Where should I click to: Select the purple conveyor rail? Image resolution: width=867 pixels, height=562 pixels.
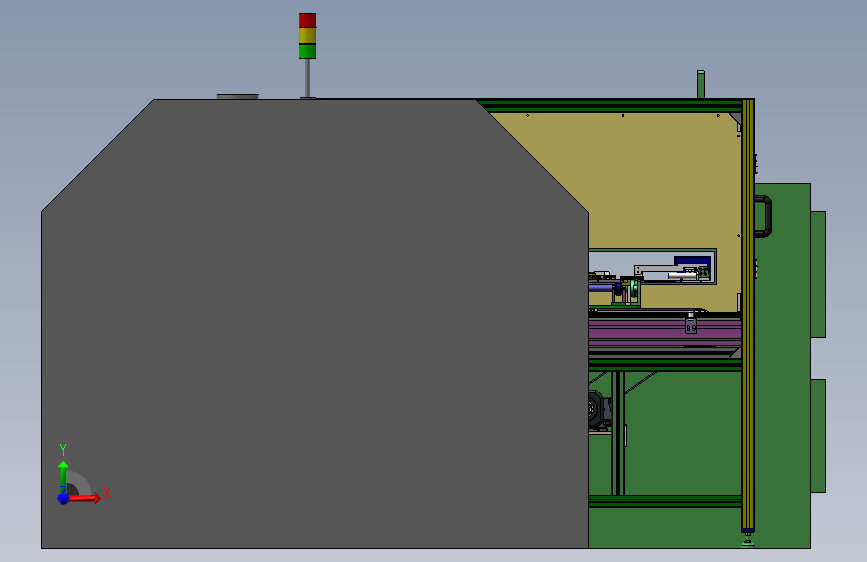click(x=664, y=334)
